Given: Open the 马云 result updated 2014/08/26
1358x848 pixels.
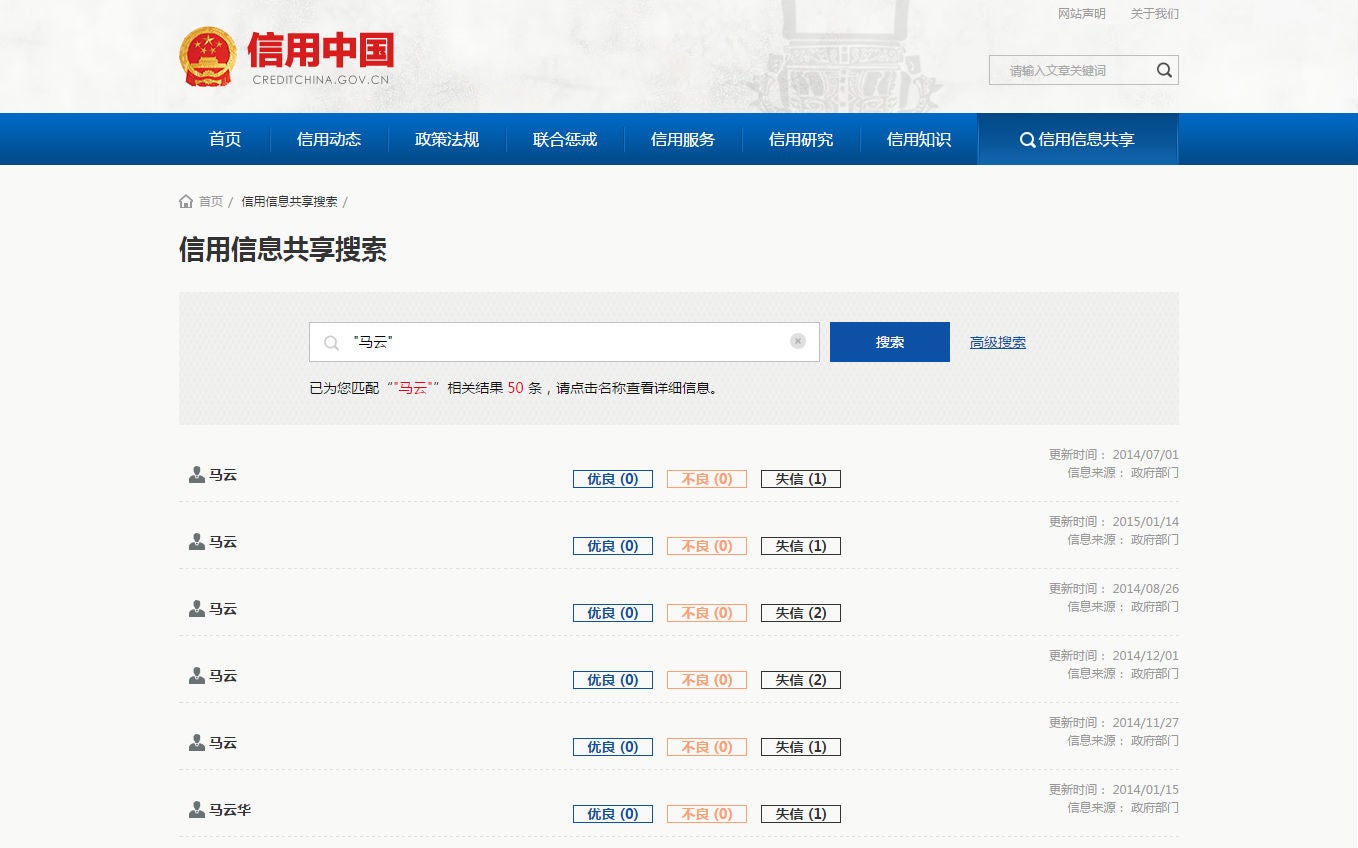Looking at the screenshot, I should 223,609.
